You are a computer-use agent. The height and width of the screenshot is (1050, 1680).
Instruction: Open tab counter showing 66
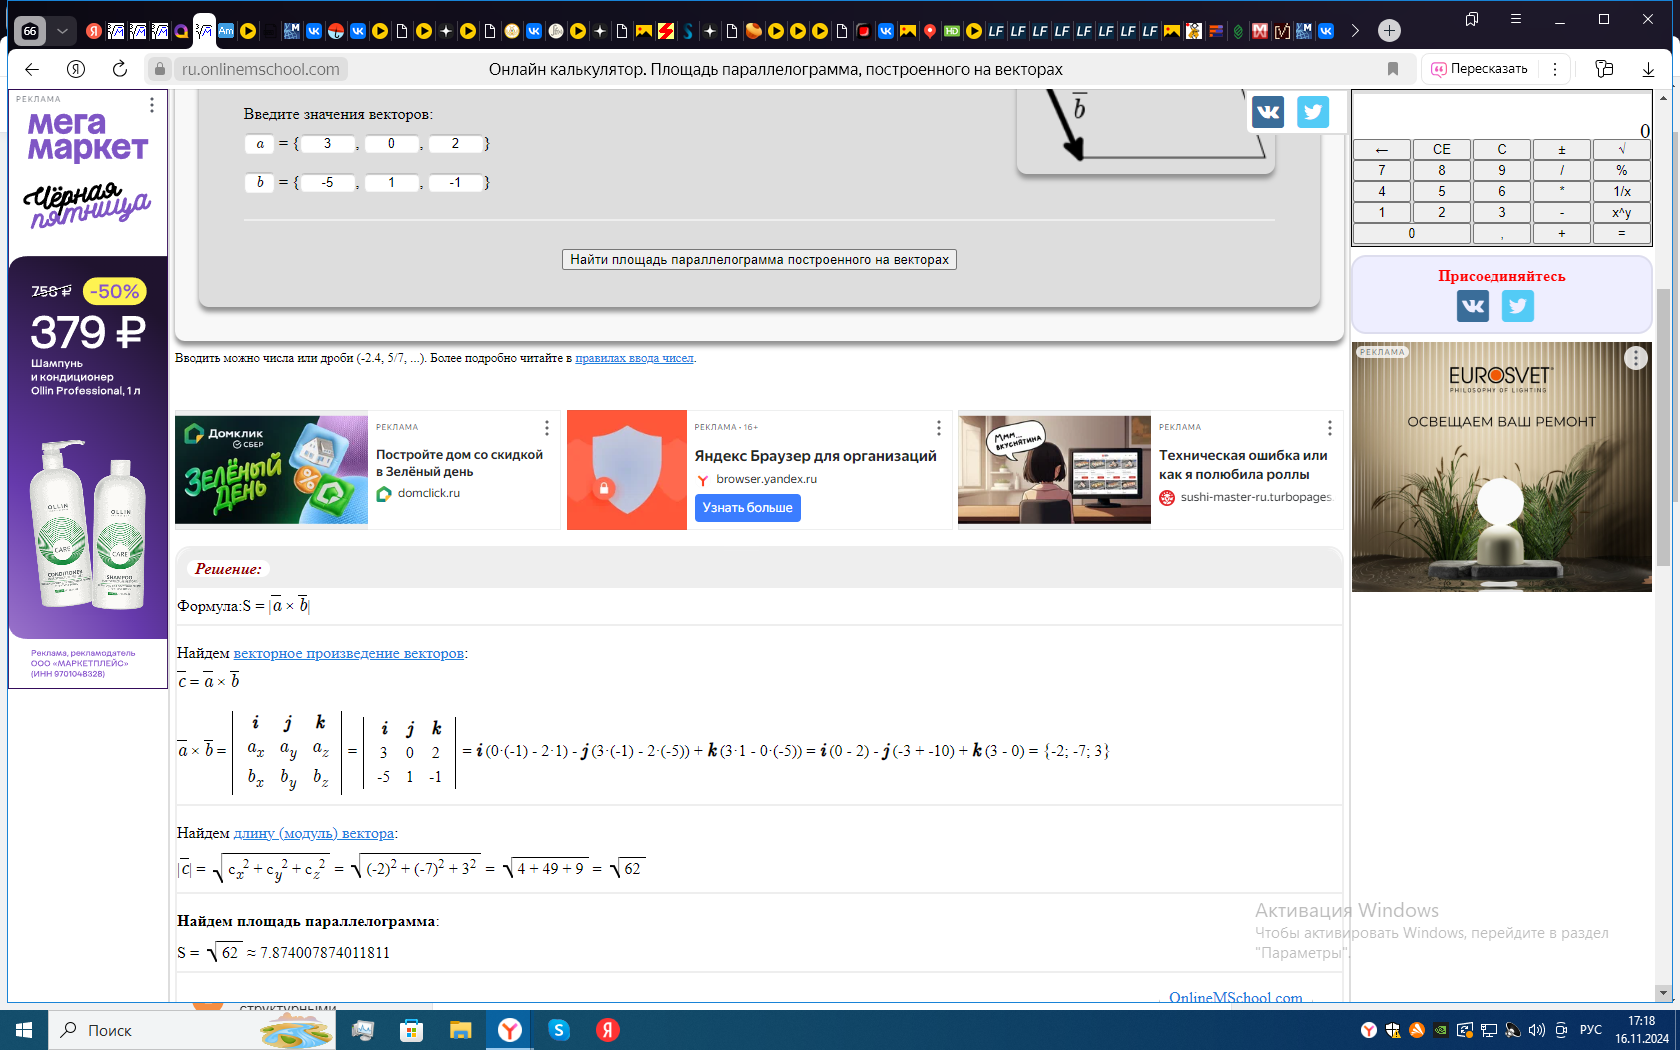pos(30,31)
